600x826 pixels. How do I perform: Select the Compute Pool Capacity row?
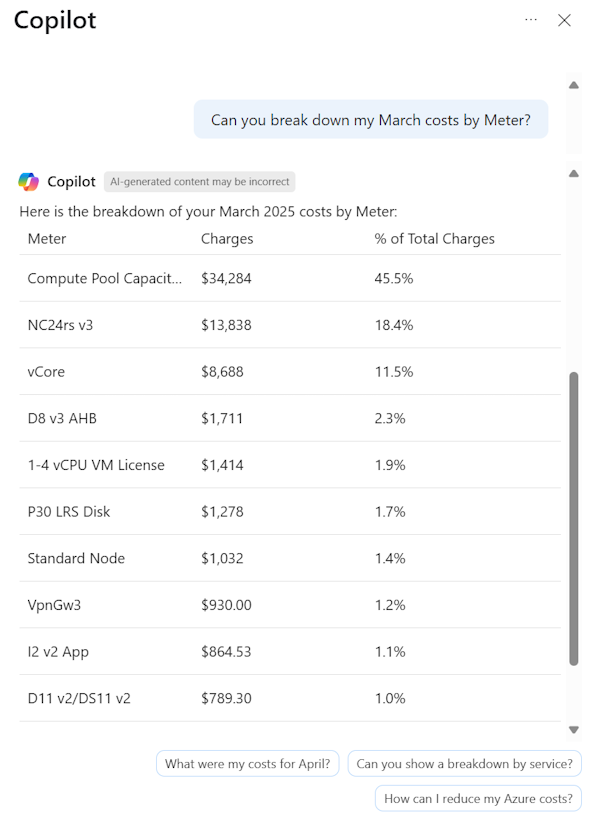105,278
